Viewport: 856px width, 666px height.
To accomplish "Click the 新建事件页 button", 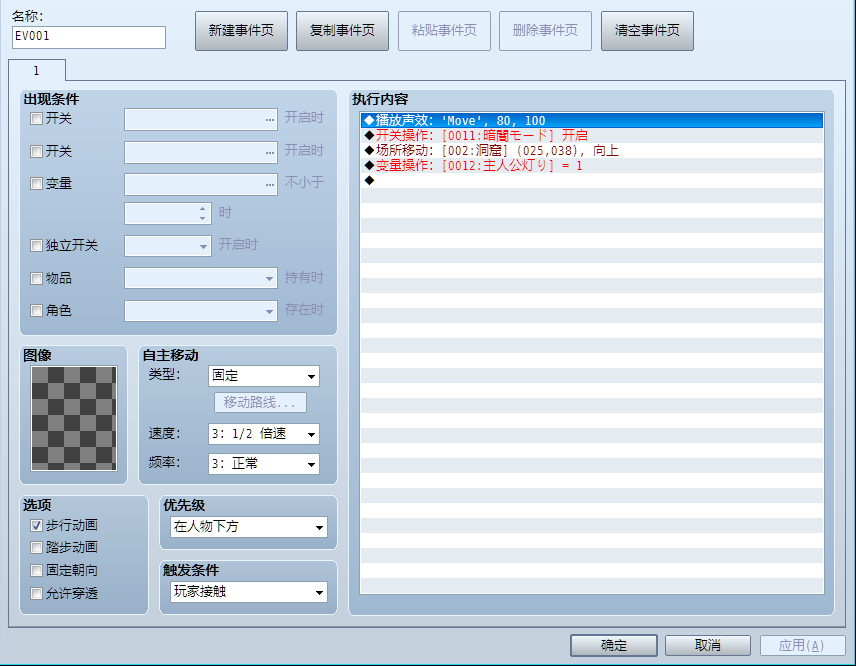I will coord(241,31).
